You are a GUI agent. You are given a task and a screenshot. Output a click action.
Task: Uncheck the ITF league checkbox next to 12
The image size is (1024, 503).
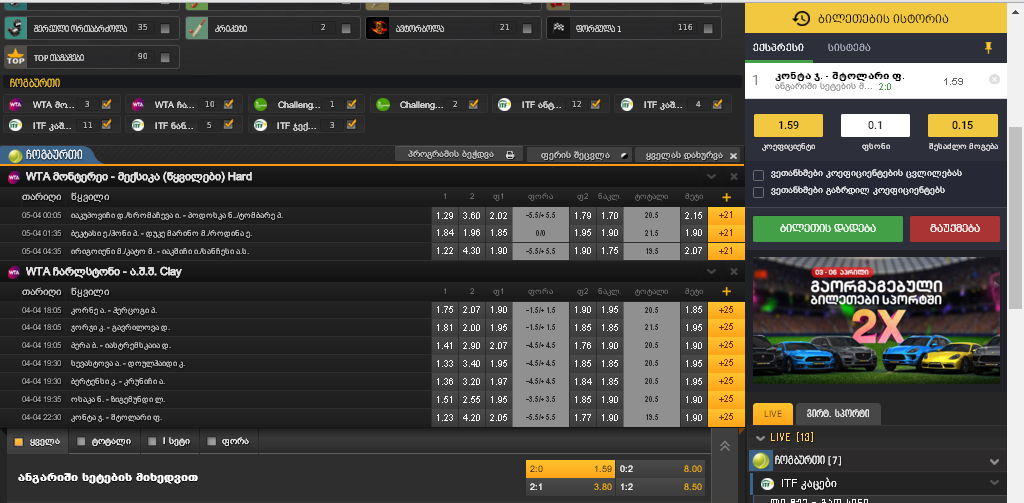pyautogui.click(x=595, y=104)
